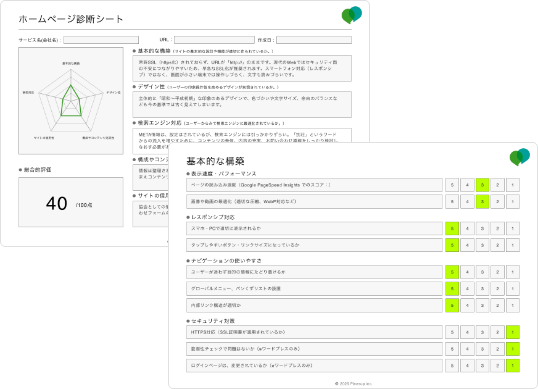
Task: Select score 5 for ログインページ row
Action: click(452, 366)
